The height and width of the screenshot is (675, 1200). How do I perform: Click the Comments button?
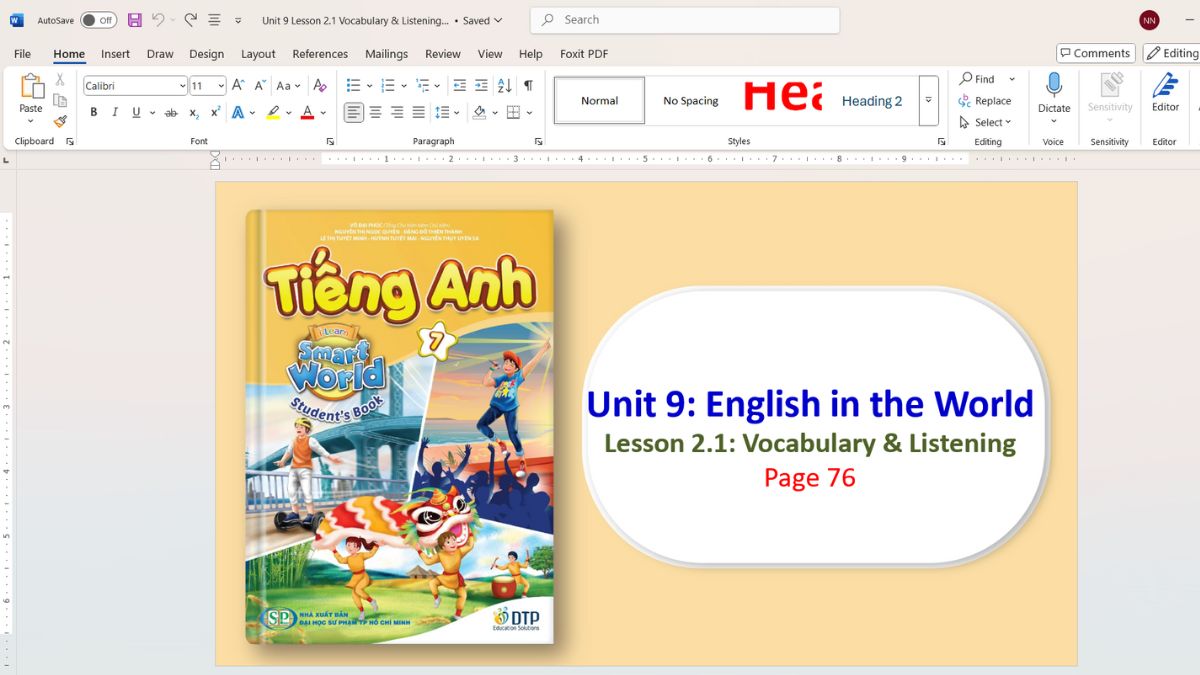click(x=1095, y=53)
